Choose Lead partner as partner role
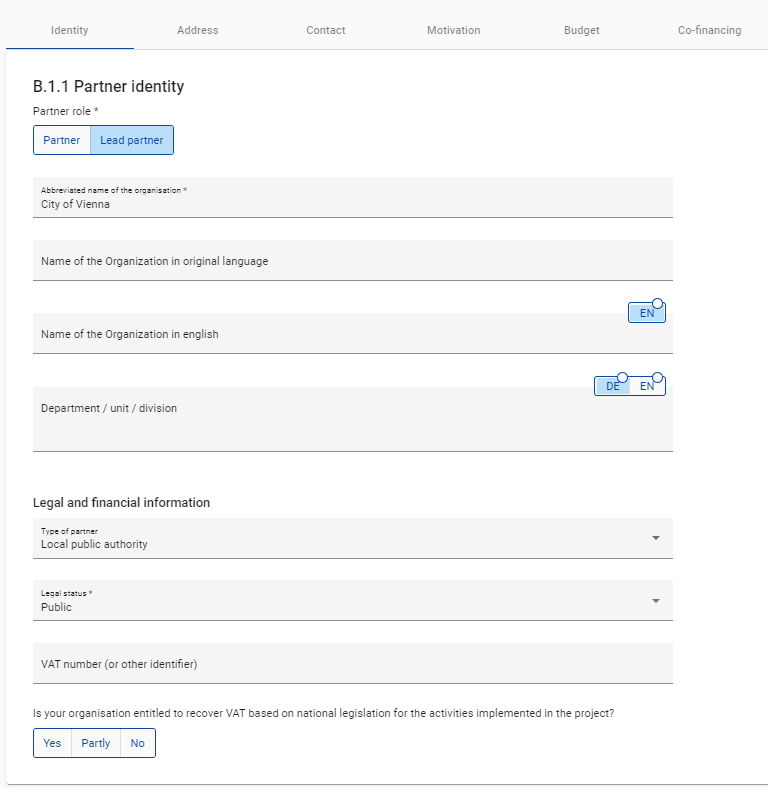The height and width of the screenshot is (789, 768). tap(131, 140)
